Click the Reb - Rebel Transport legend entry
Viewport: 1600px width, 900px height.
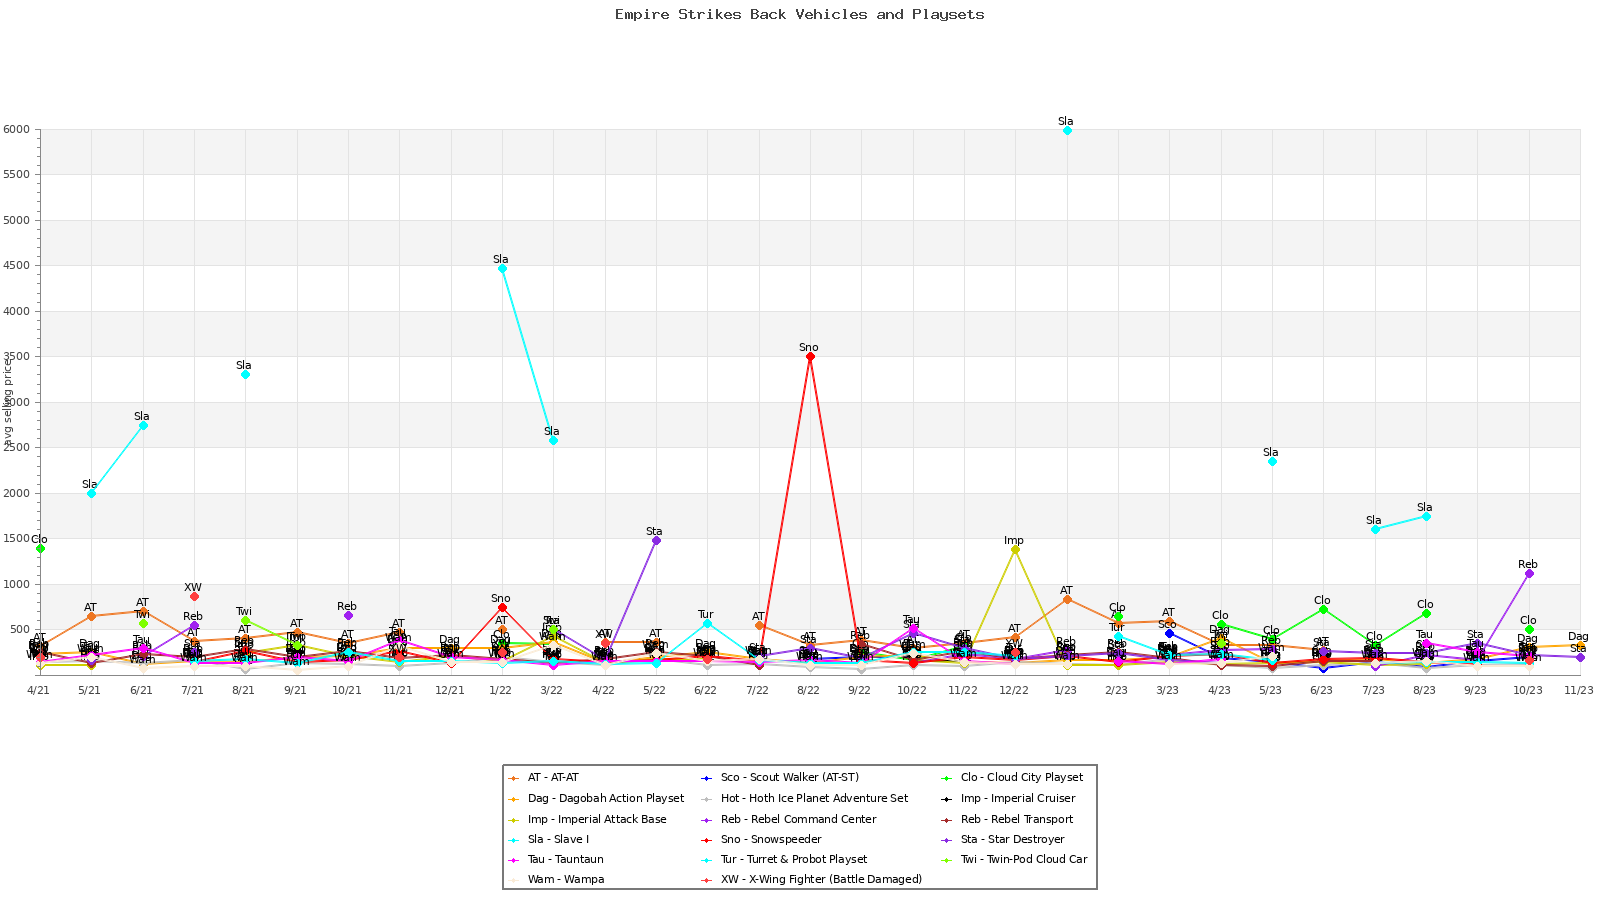[1007, 819]
